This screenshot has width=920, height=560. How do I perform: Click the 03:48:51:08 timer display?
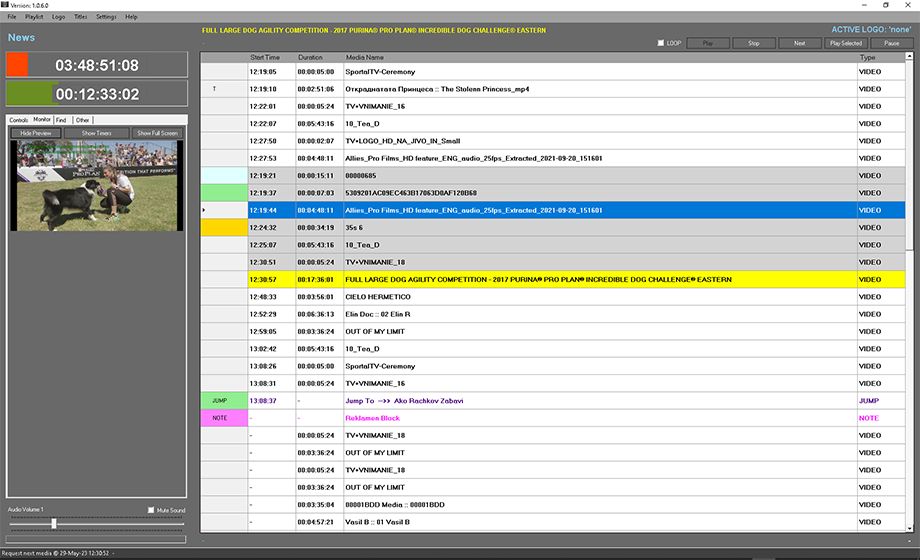97,65
